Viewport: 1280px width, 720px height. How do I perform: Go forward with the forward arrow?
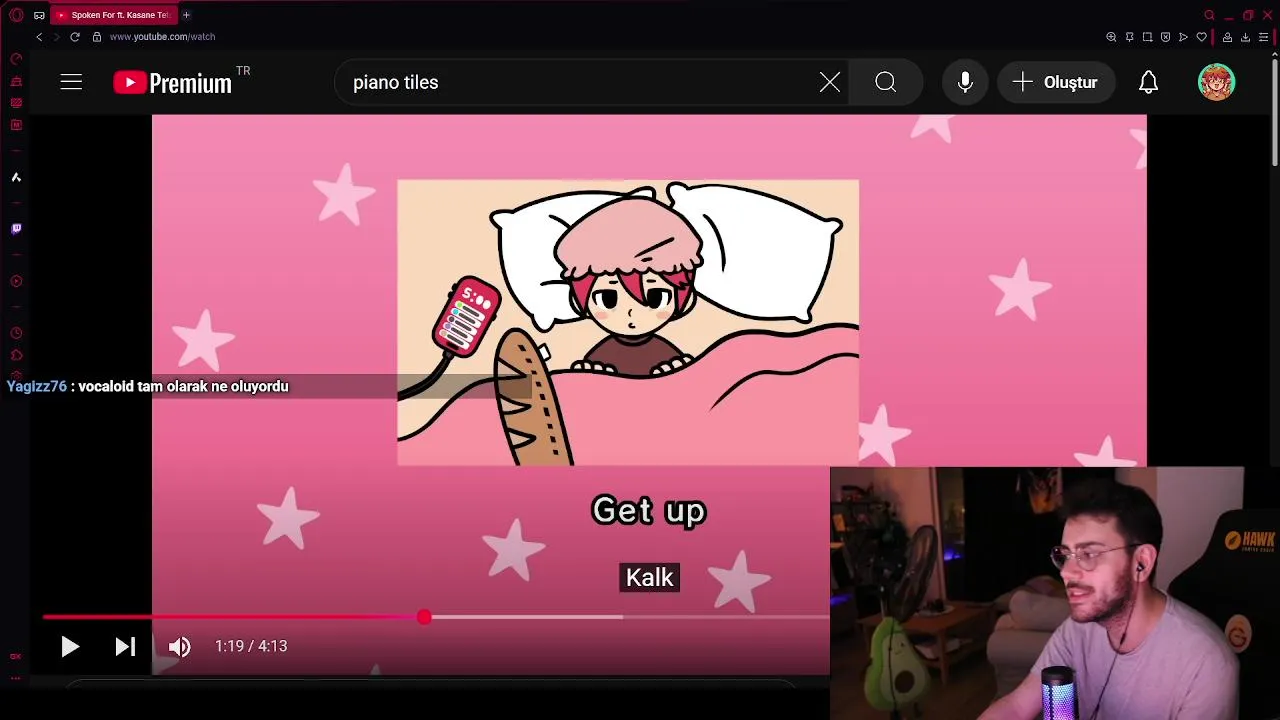(56, 37)
